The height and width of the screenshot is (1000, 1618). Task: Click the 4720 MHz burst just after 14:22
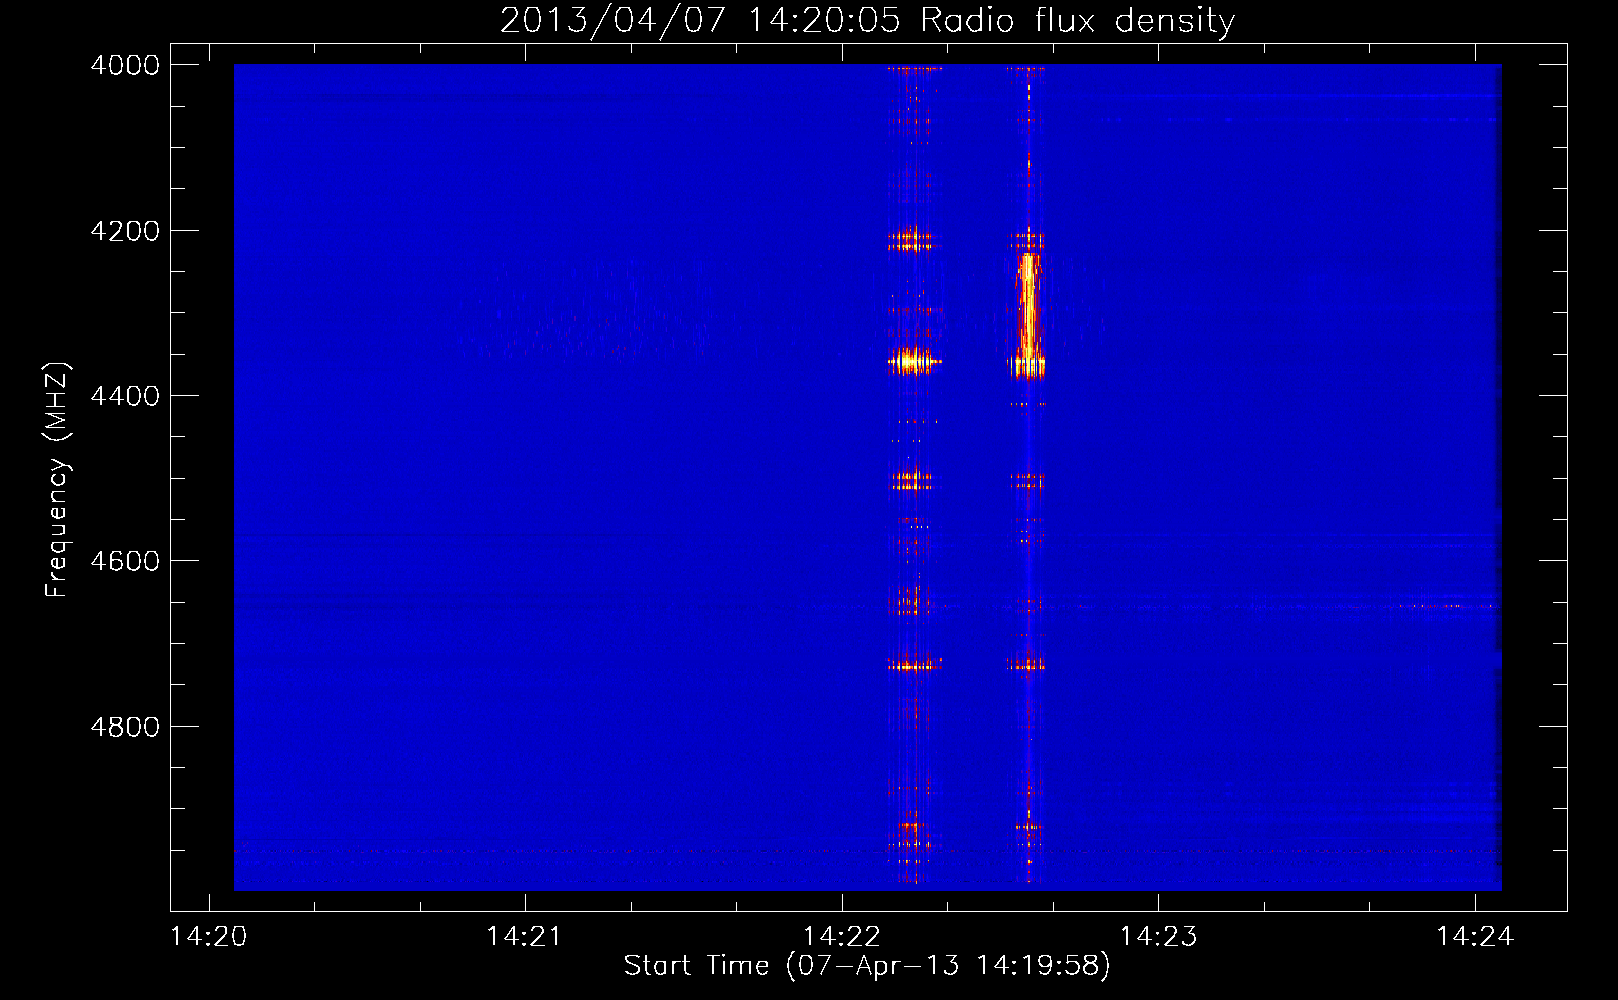coord(913,664)
